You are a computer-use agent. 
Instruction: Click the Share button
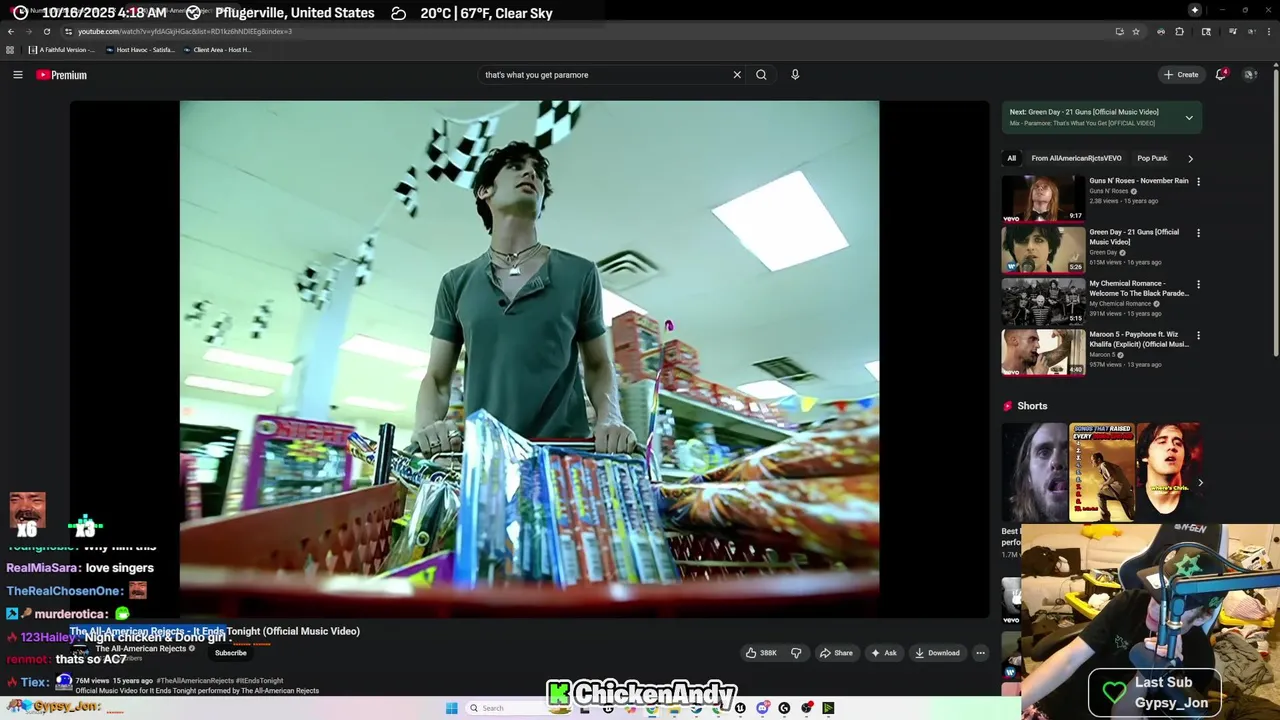836,653
